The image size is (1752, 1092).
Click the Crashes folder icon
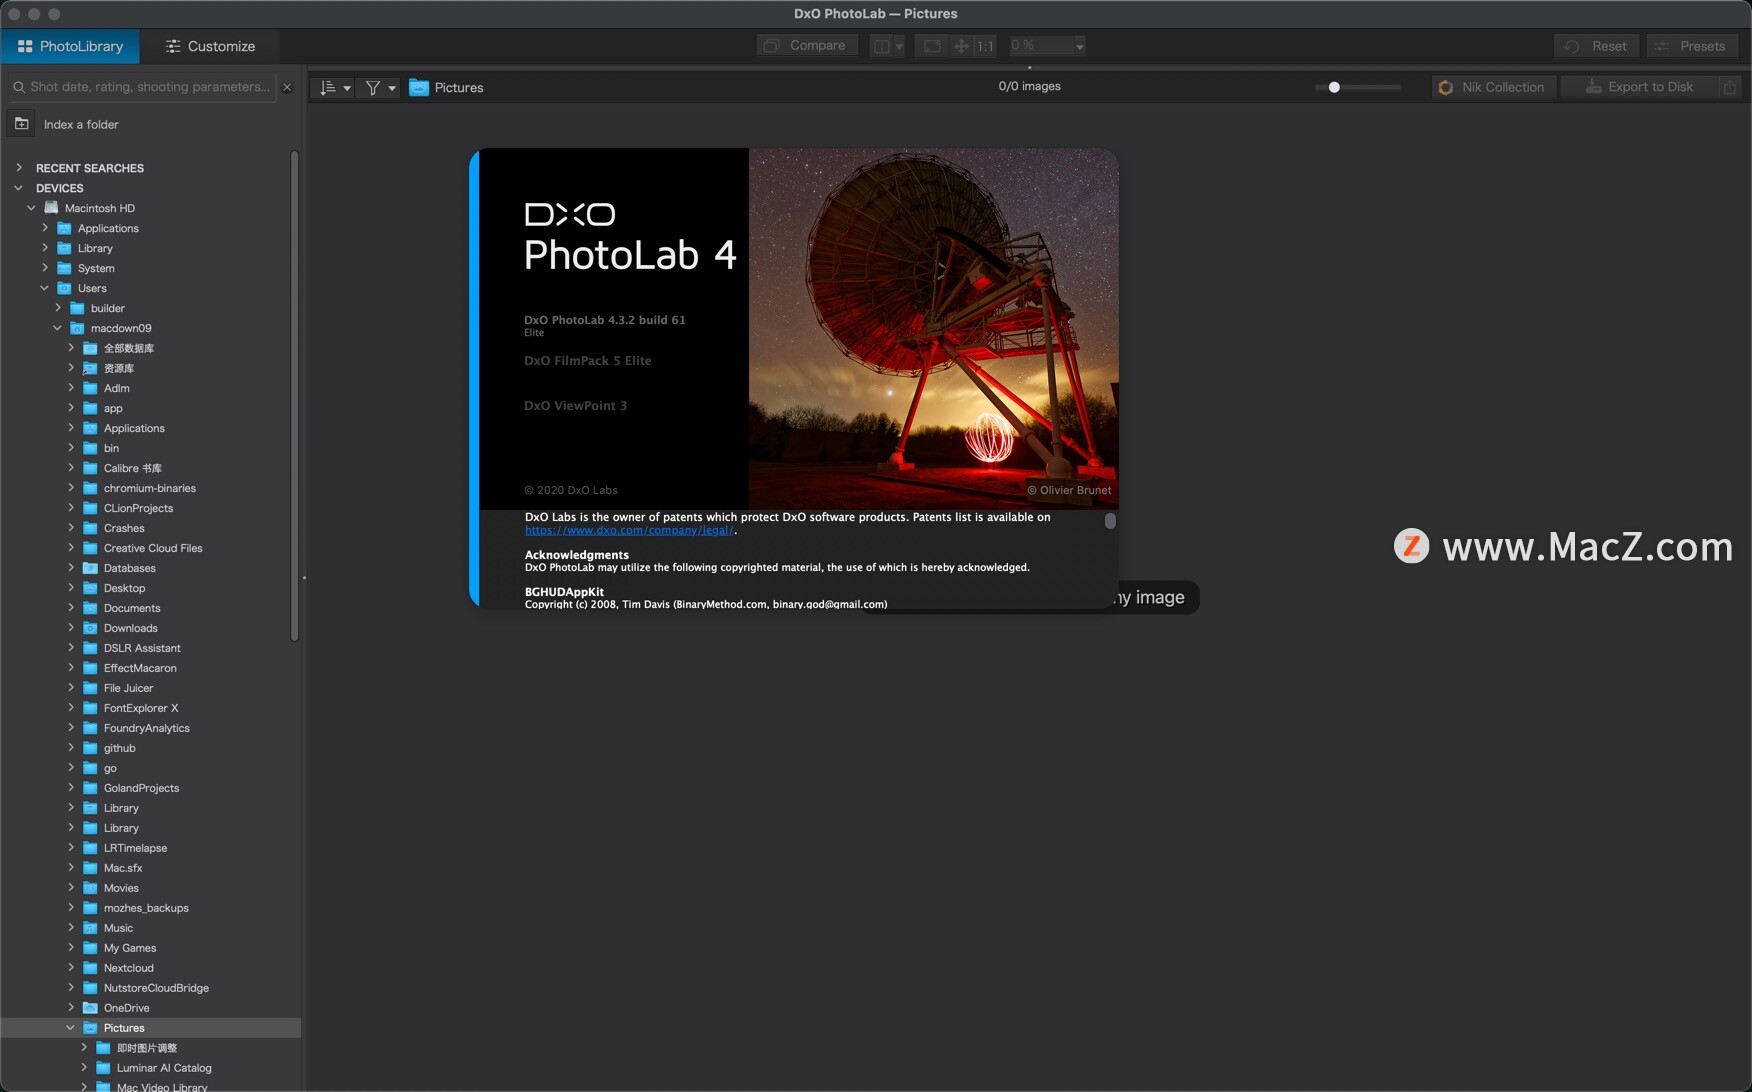pos(90,528)
